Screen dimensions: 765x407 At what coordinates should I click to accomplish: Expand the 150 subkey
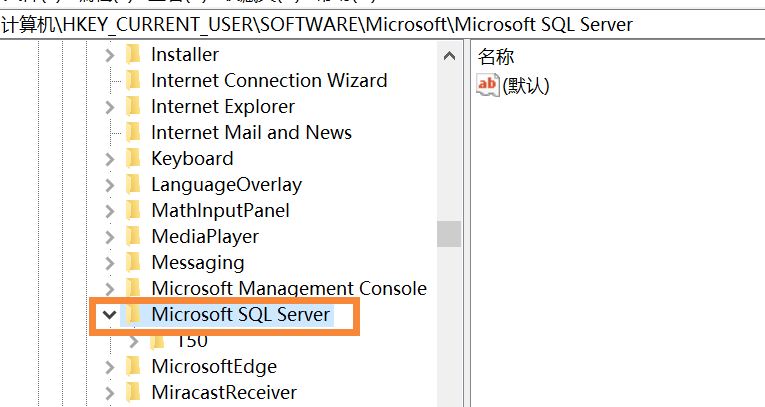tap(134, 341)
